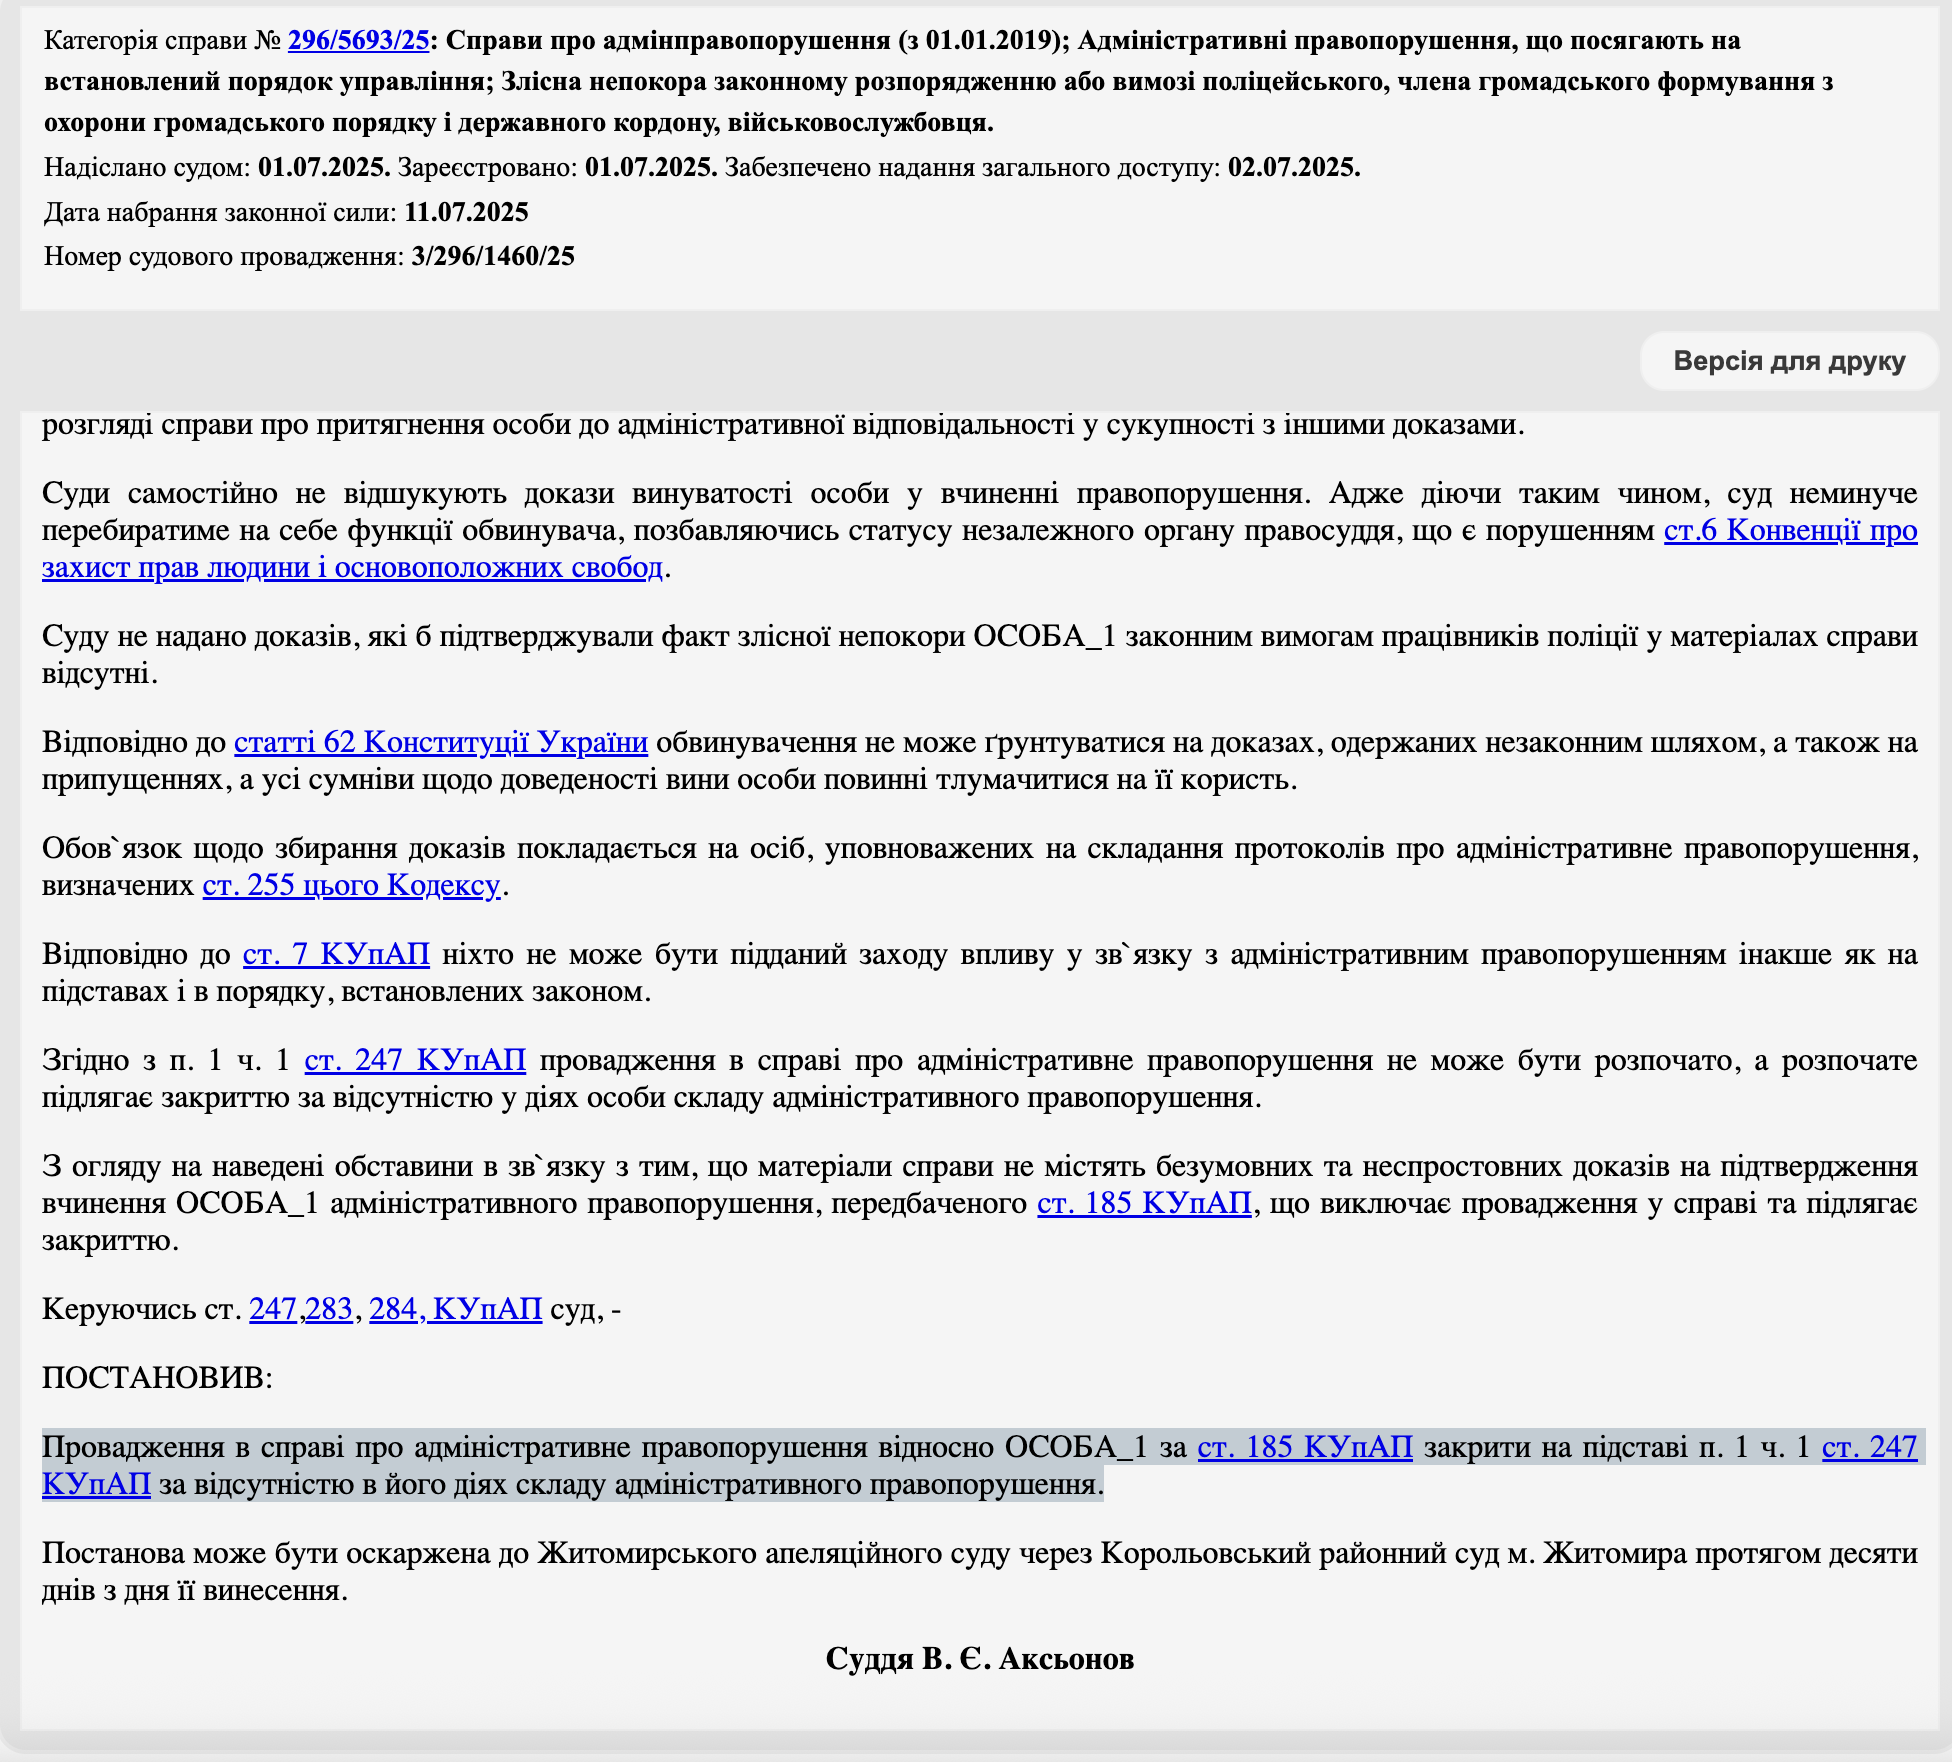
Task: Open ст. 247 КУпАП link after 'Згідно з'
Action: 414,1060
